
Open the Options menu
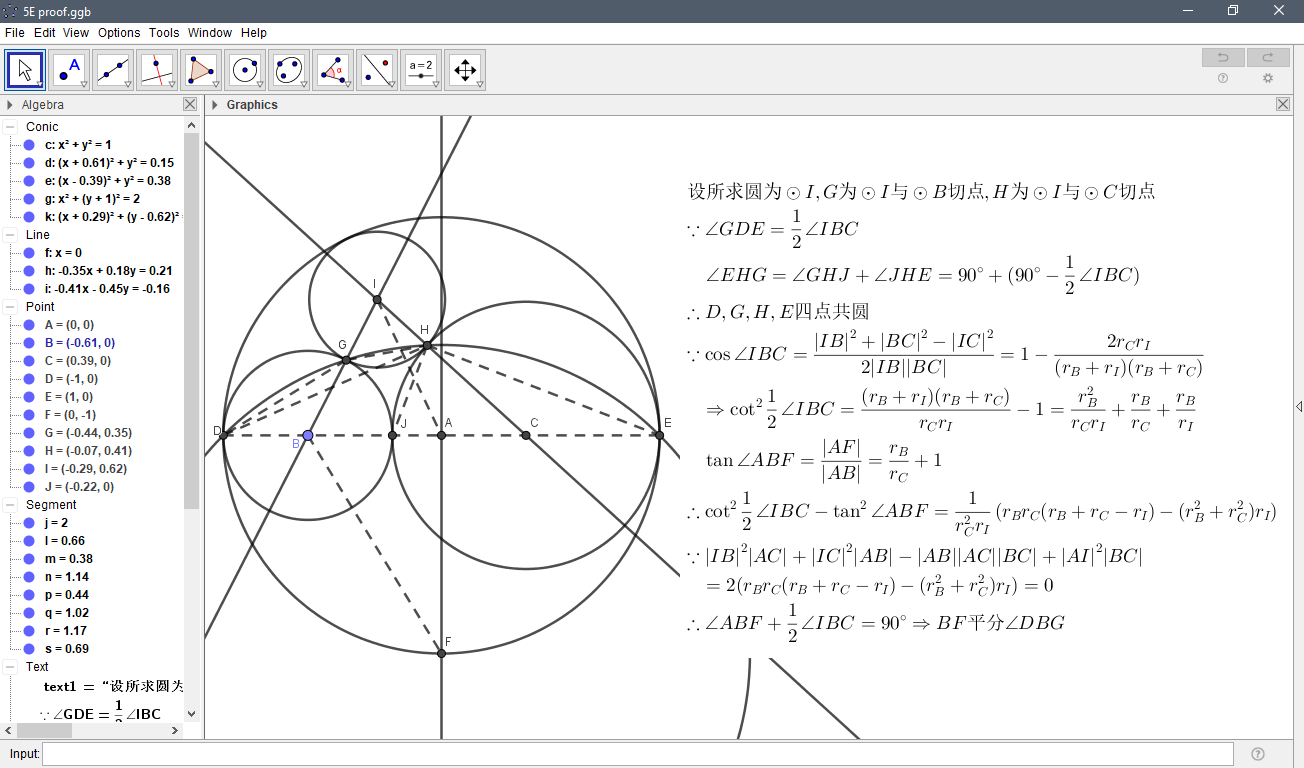pos(119,32)
